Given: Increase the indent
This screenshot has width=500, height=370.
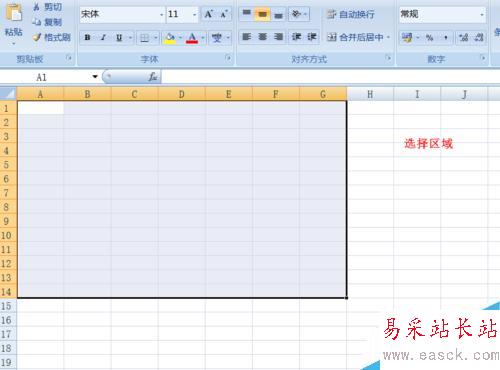Looking at the screenshot, I should click(312, 37).
